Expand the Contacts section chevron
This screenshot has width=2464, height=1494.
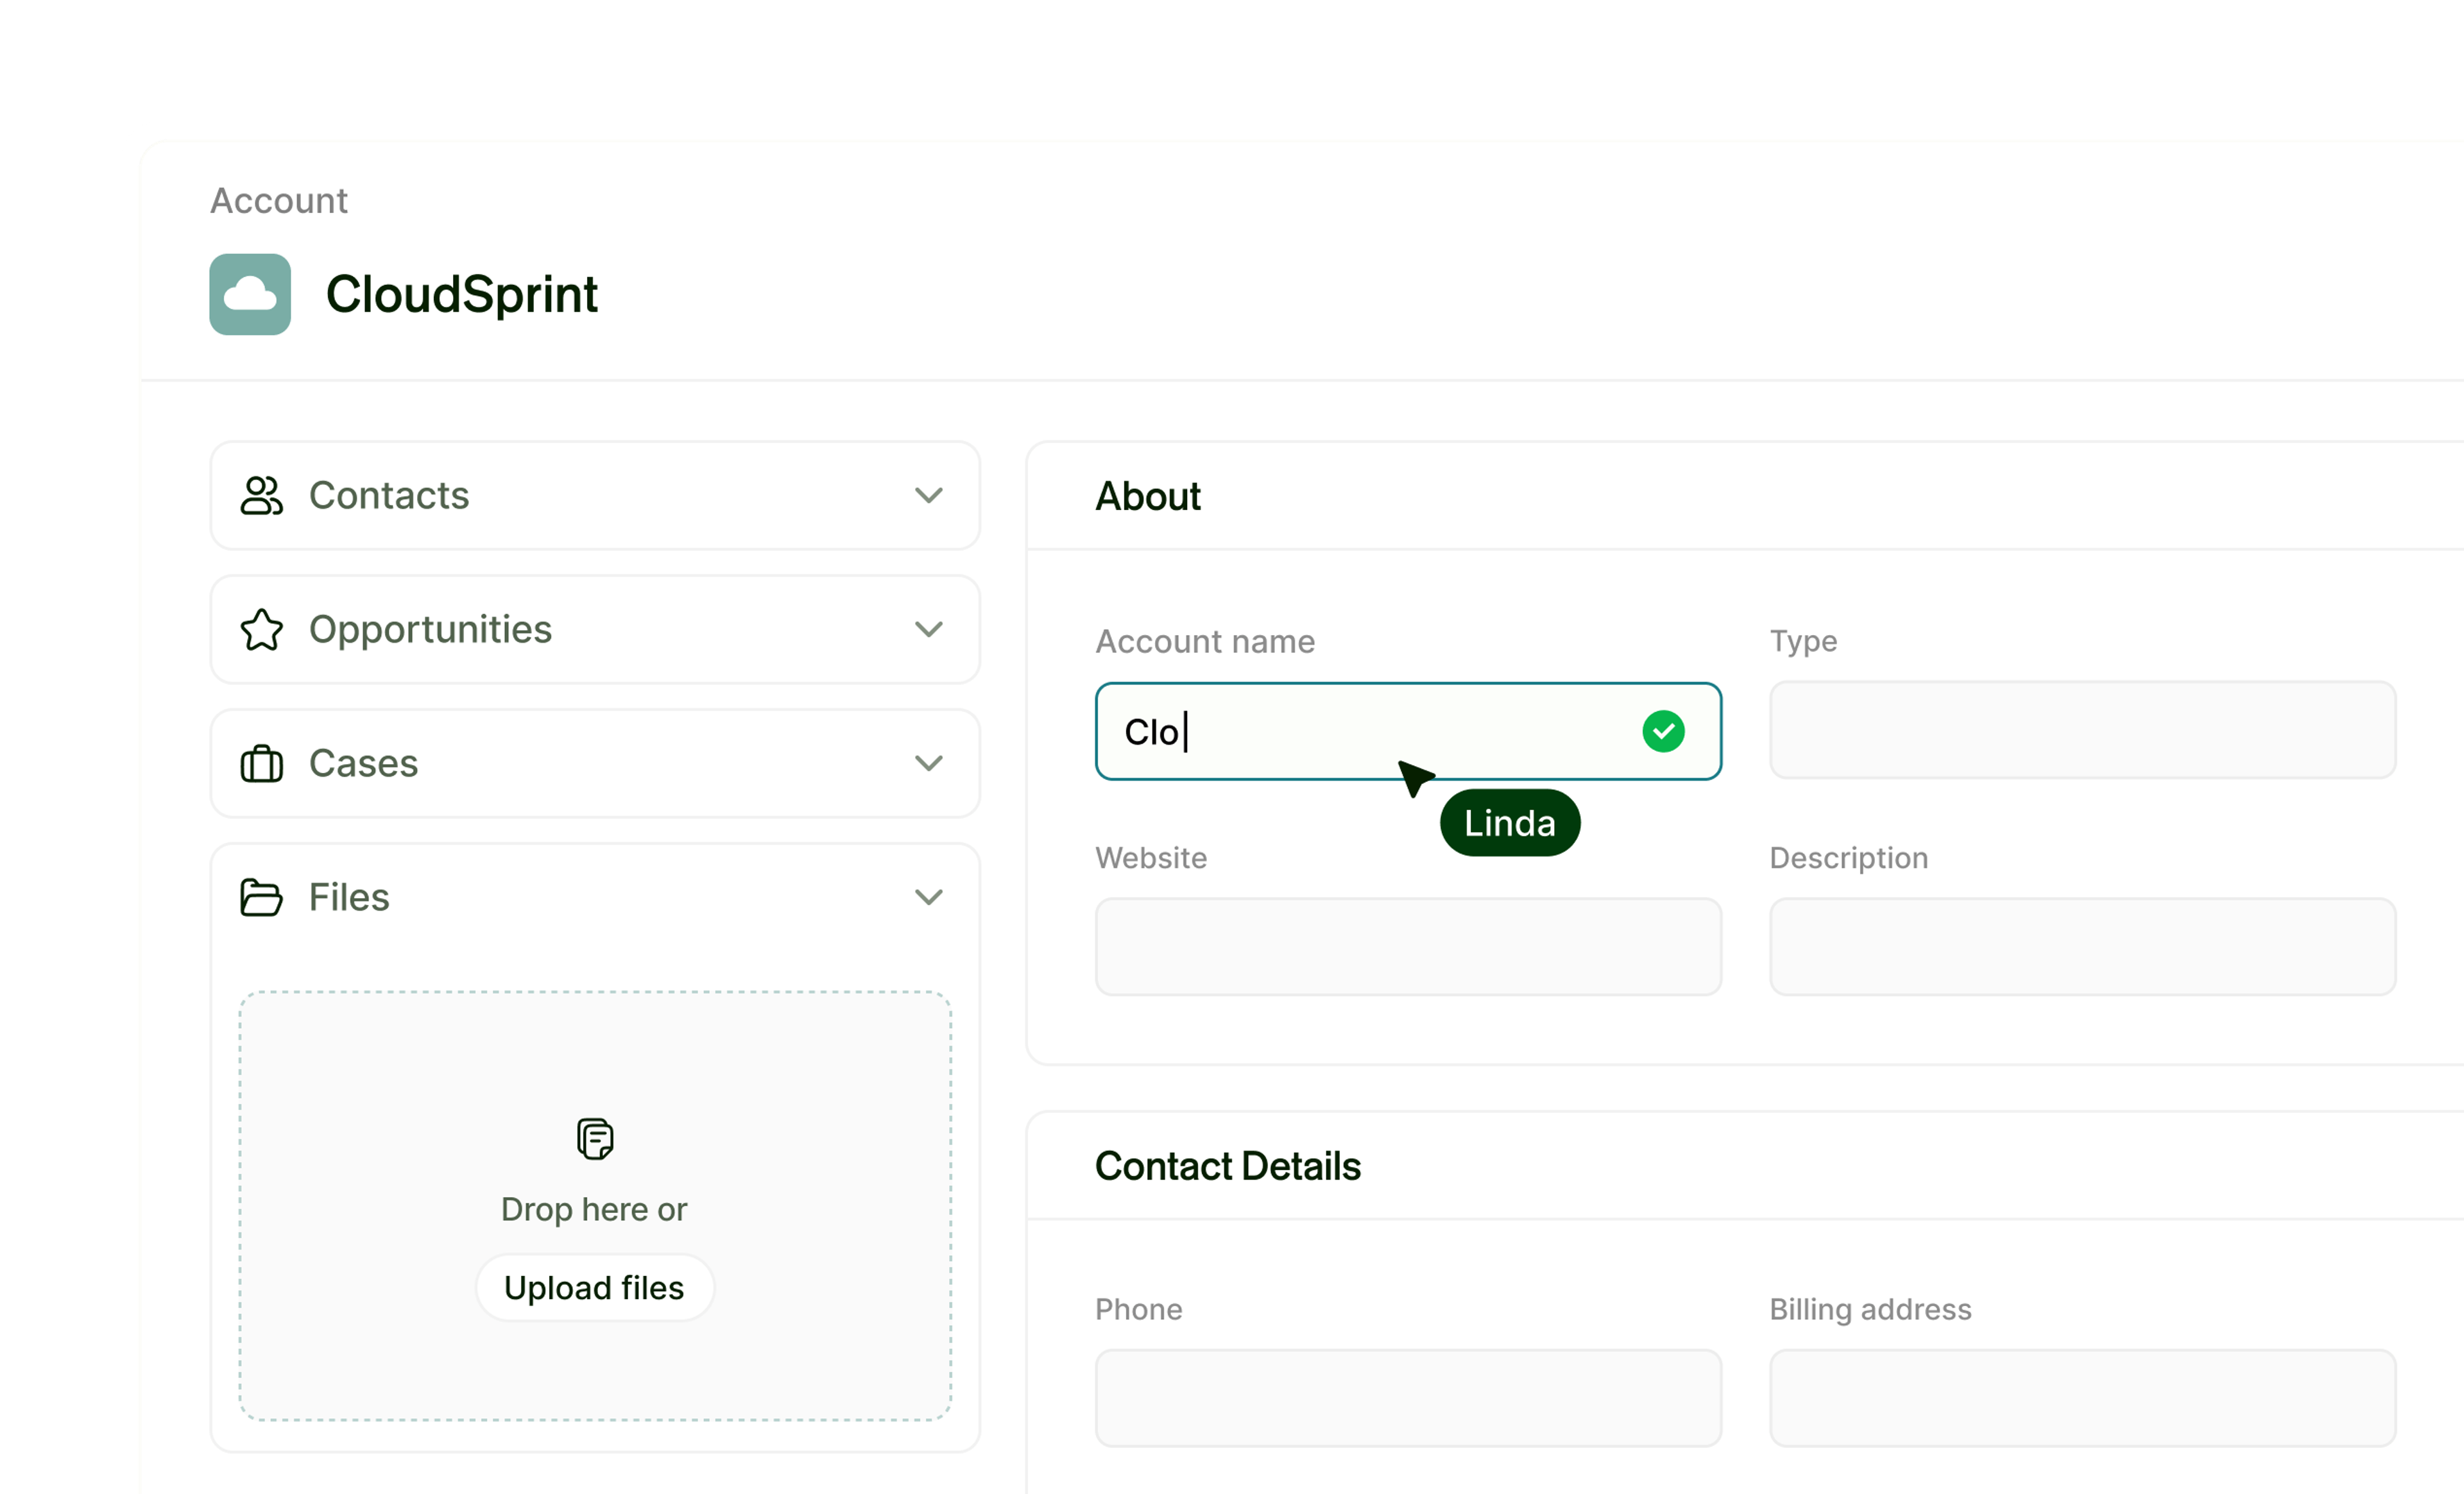[x=928, y=495]
